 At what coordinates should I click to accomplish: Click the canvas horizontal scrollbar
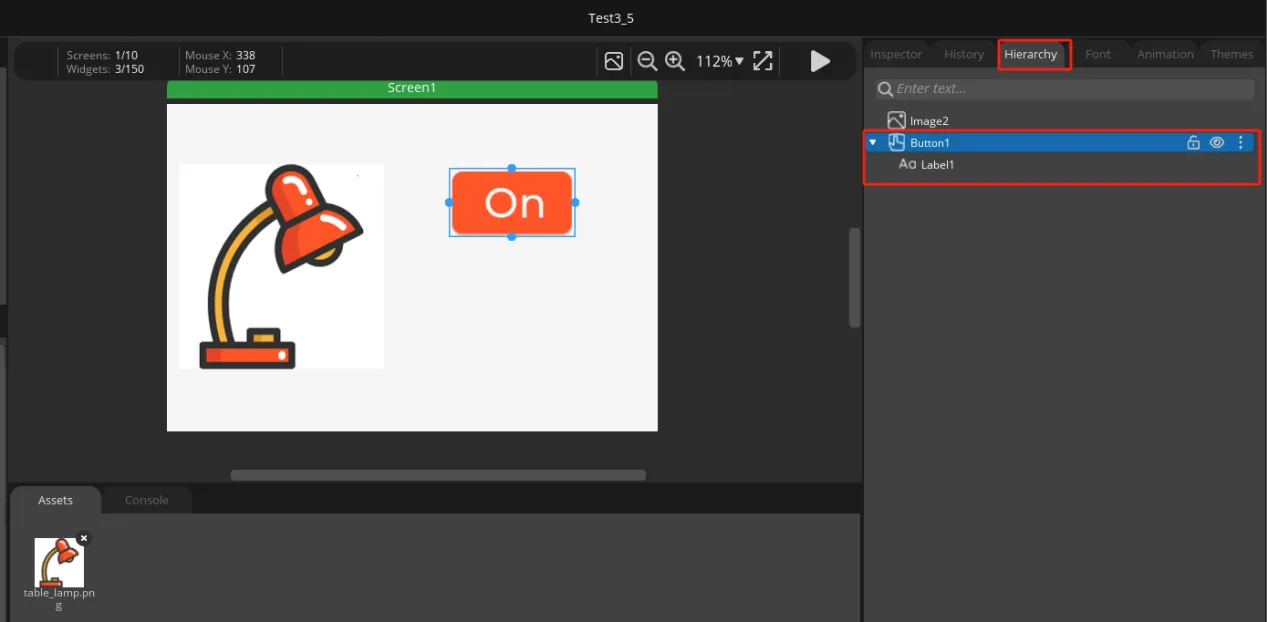[x=438, y=475]
